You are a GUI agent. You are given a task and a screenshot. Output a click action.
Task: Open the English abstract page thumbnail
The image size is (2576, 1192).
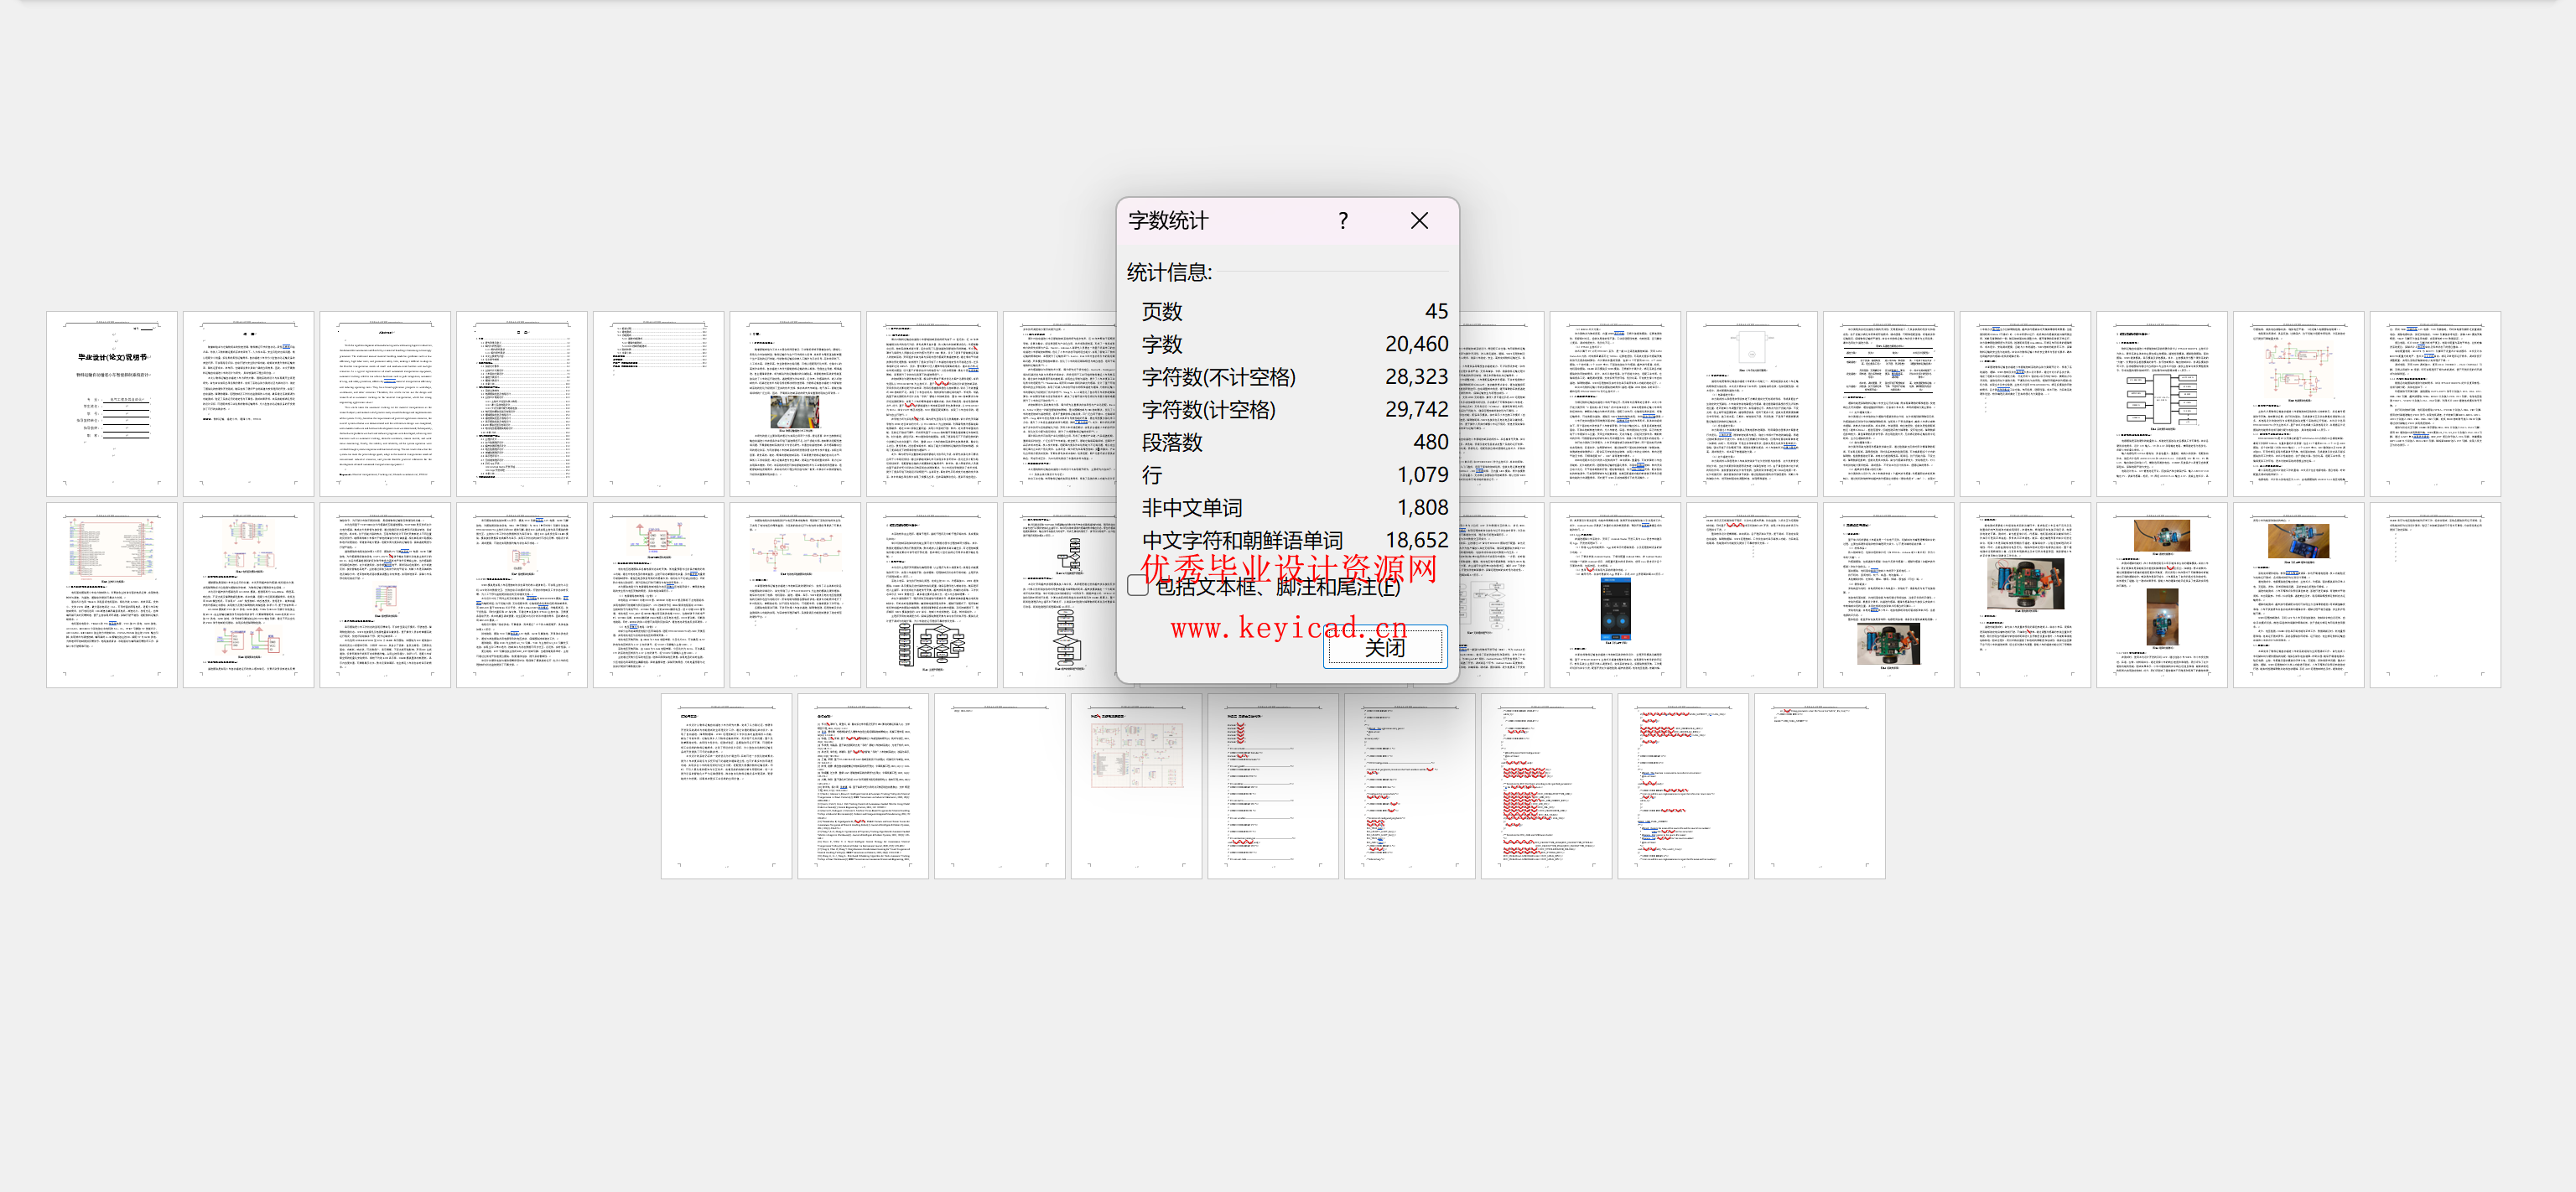385,404
